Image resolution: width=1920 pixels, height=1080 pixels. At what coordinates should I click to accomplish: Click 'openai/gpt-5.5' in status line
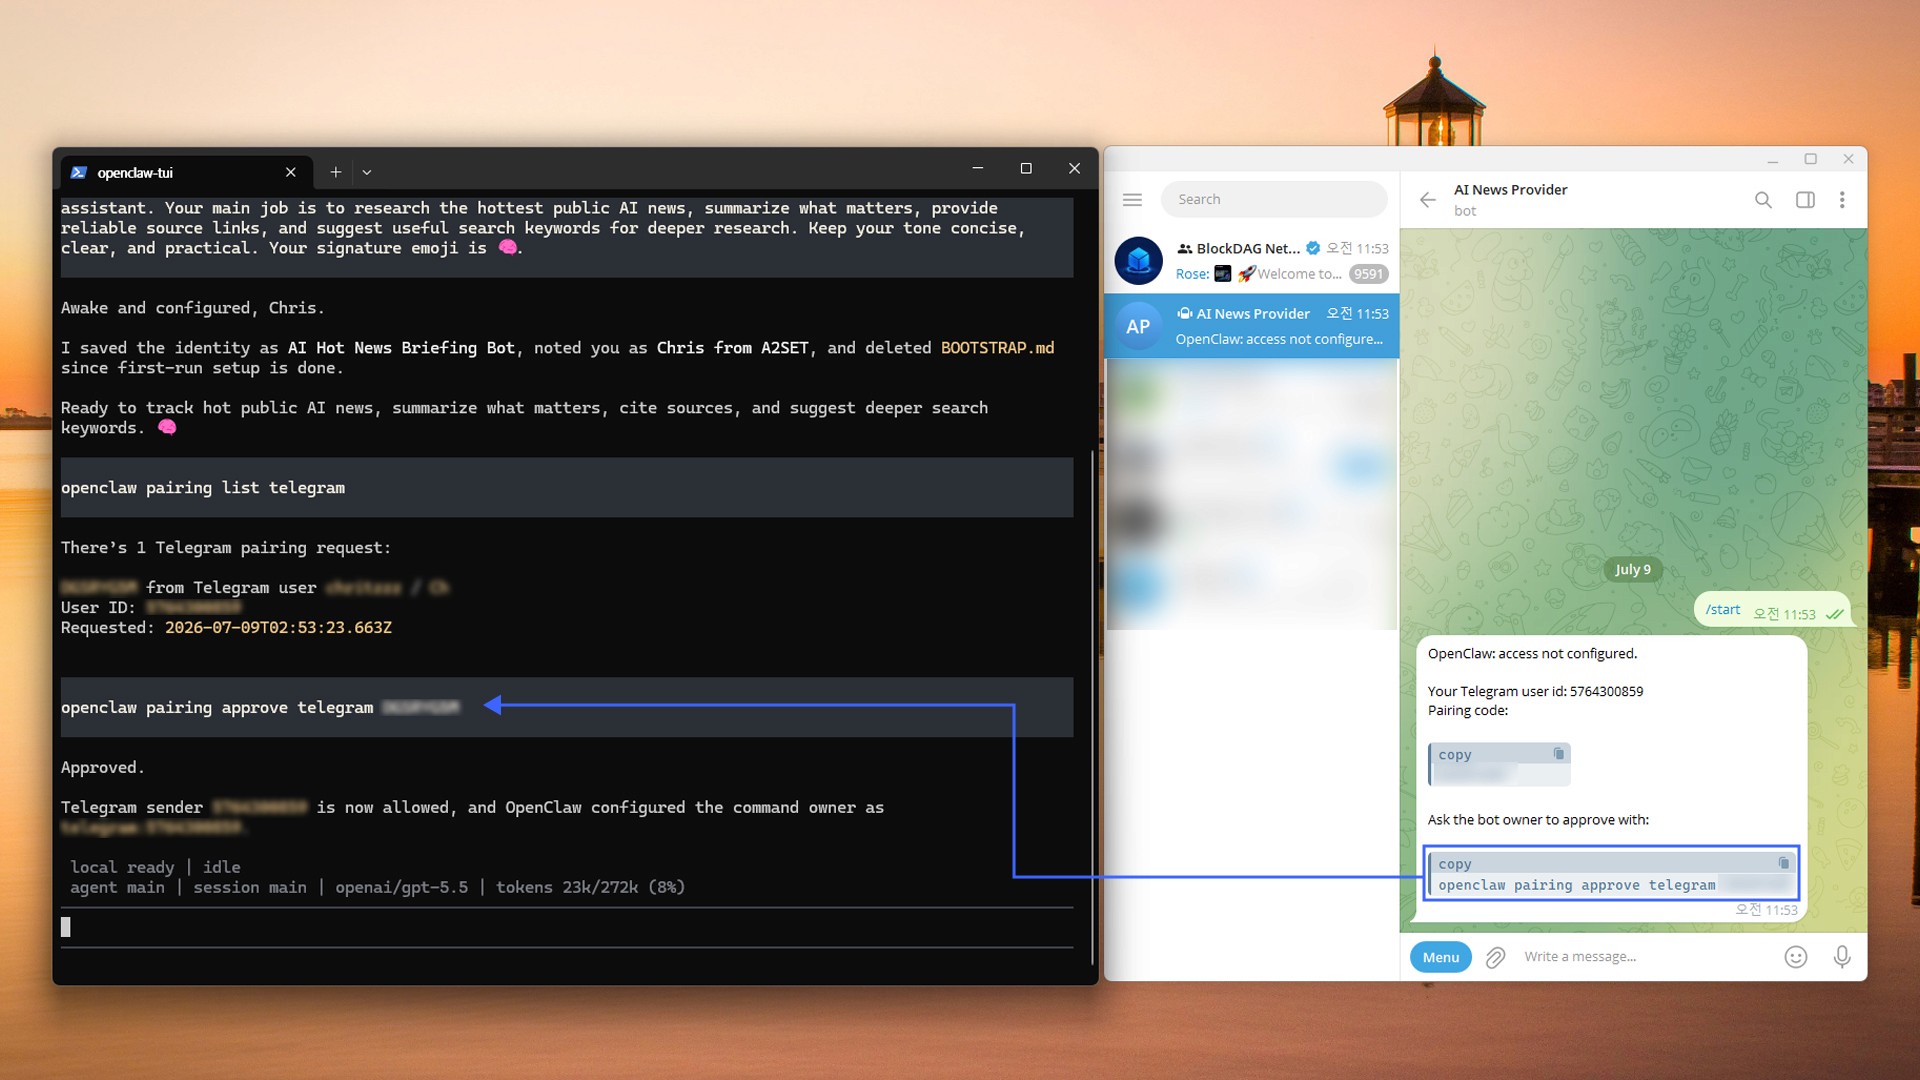pos(401,888)
